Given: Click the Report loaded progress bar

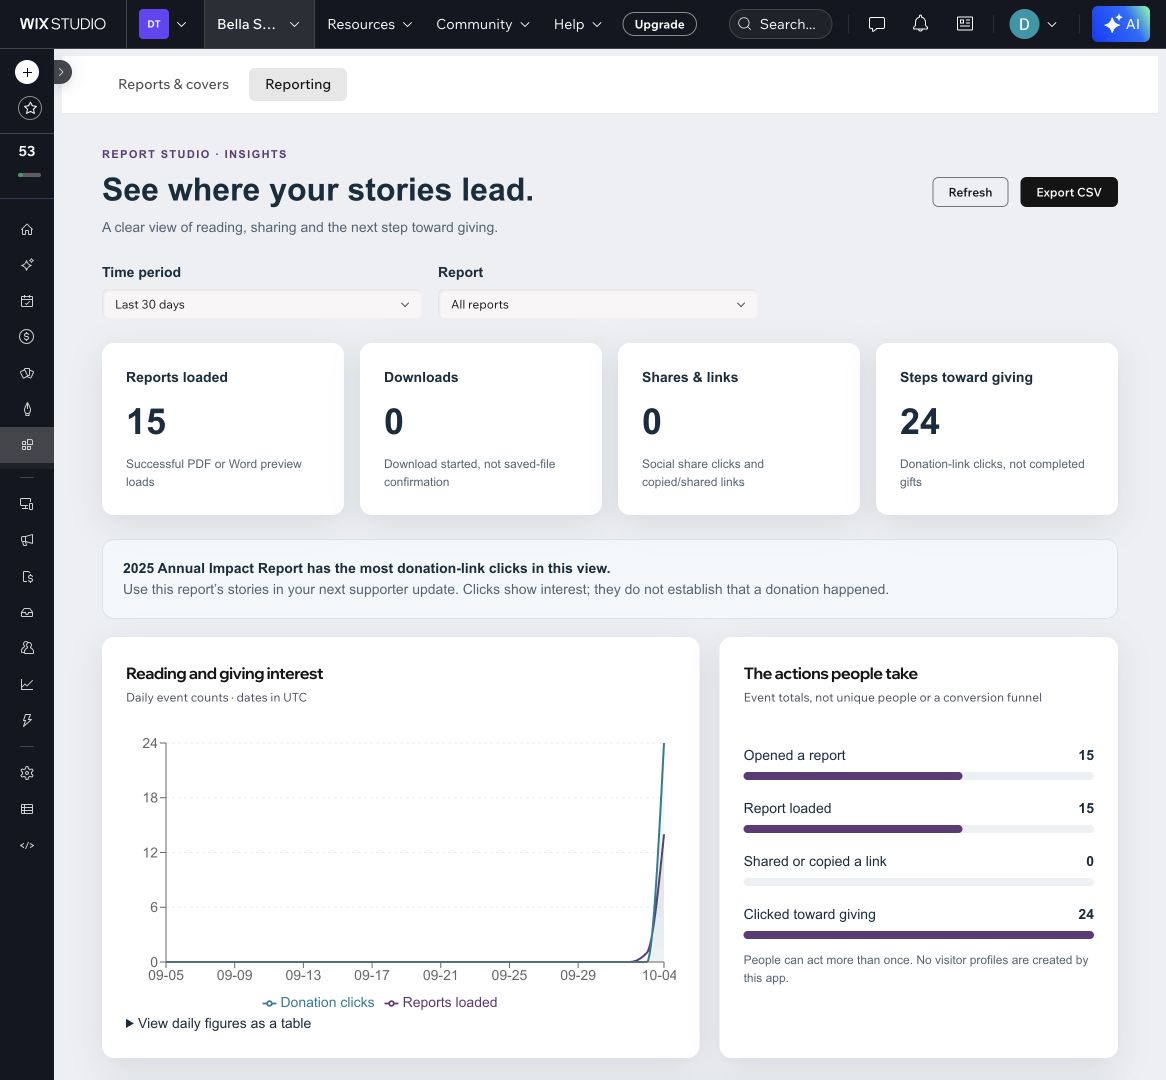Looking at the screenshot, I should pos(918,829).
